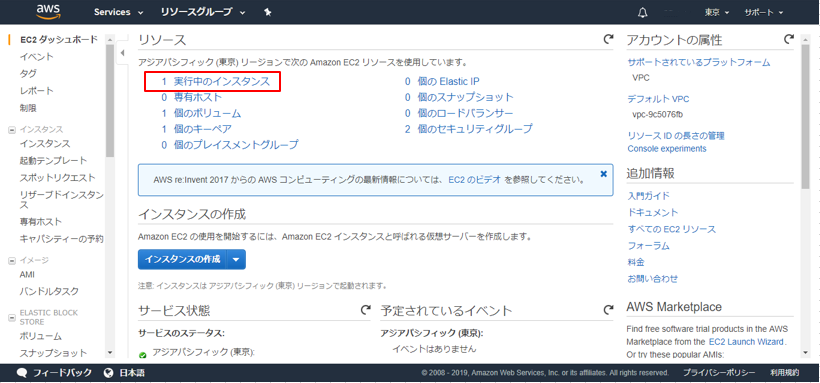The height and width of the screenshot is (383, 820).
Task: Open the Services dropdown menu
Action: tap(119, 12)
